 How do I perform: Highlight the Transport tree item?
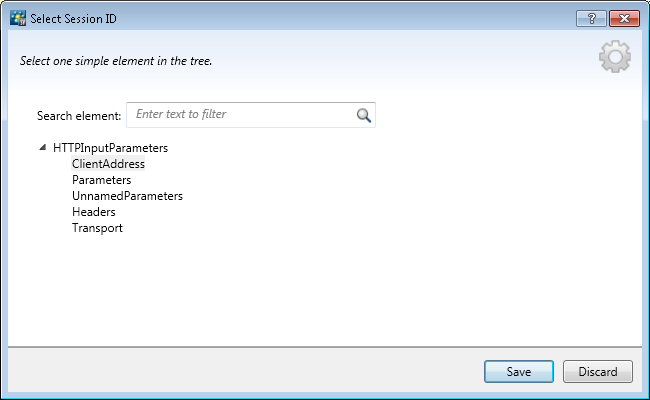pos(97,228)
